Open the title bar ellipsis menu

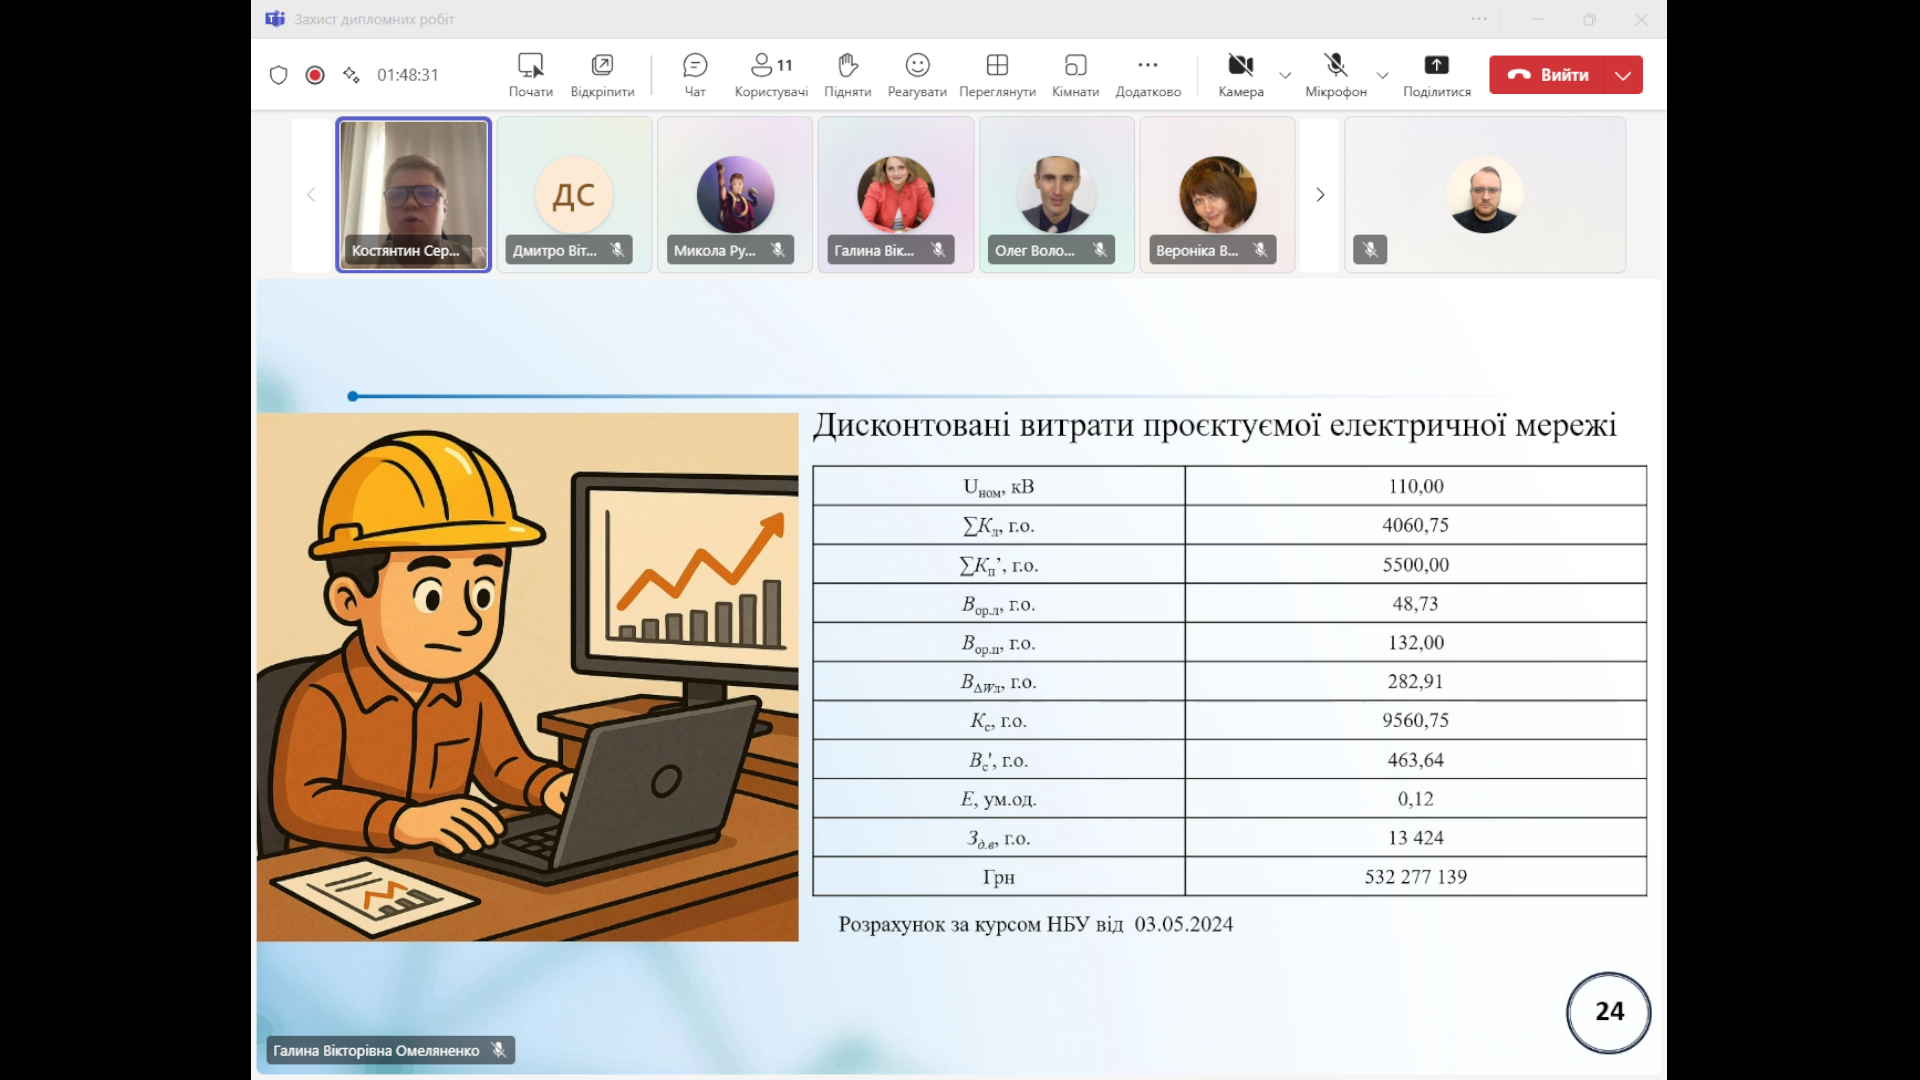1479,19
